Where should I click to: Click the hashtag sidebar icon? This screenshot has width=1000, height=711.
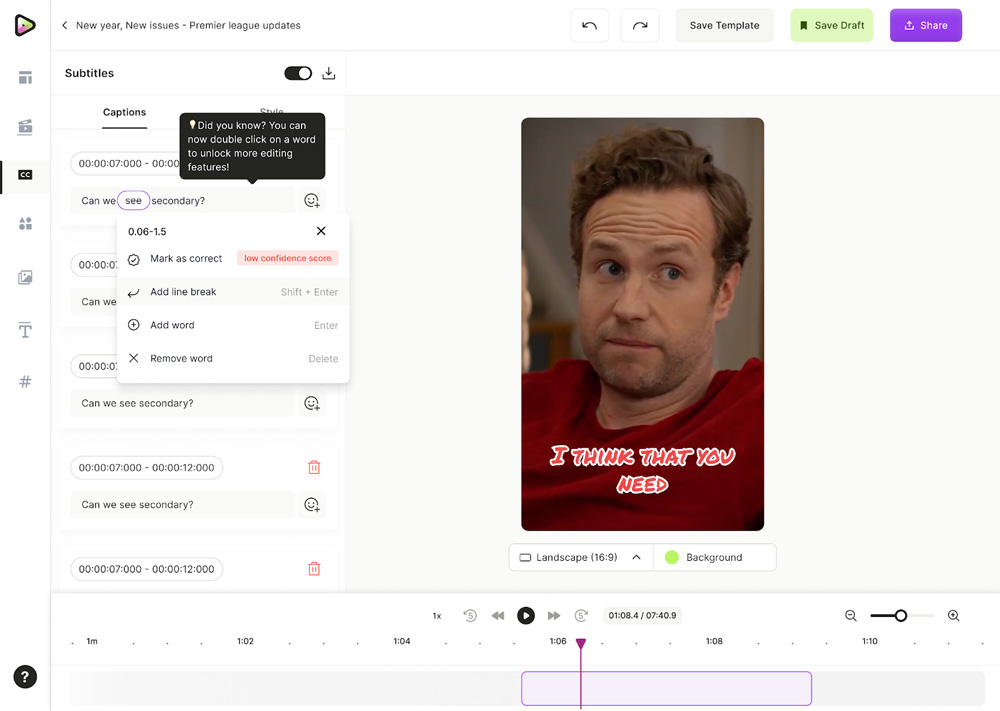point(25,382)
